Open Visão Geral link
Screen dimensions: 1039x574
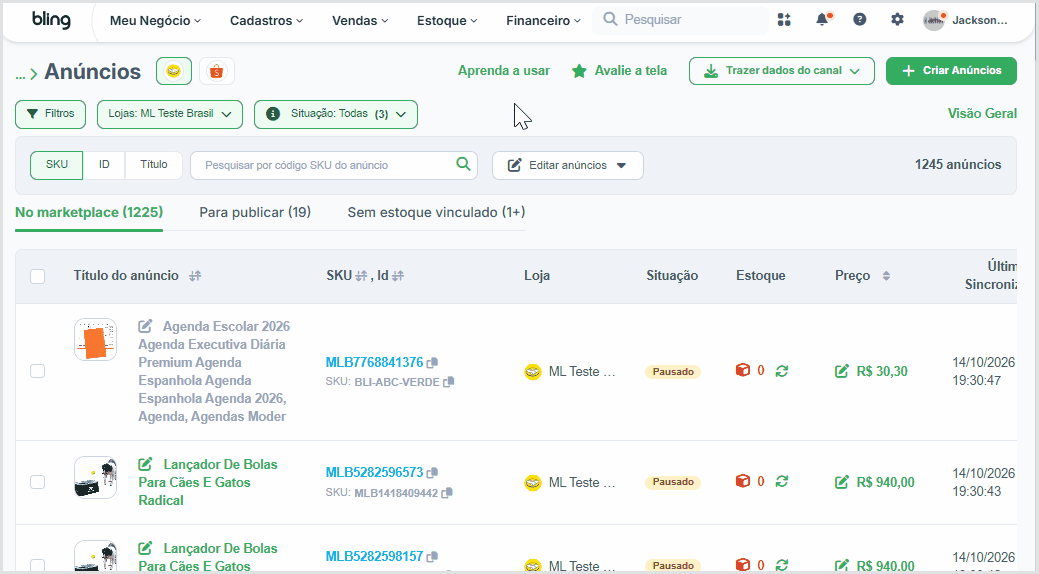click(x=982, y=113)
